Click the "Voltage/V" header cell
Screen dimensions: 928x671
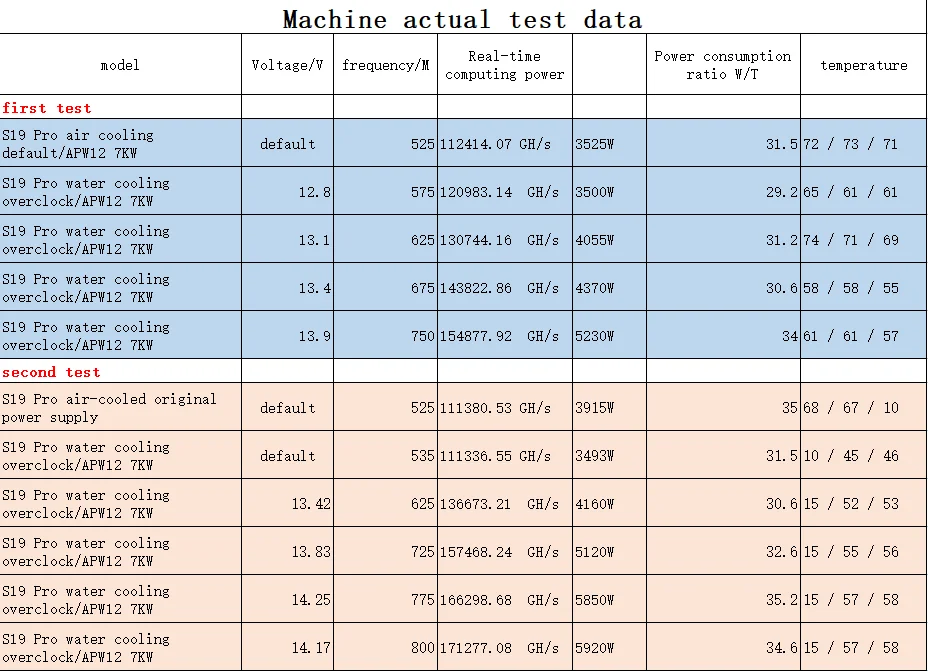(x=287, y=65)
